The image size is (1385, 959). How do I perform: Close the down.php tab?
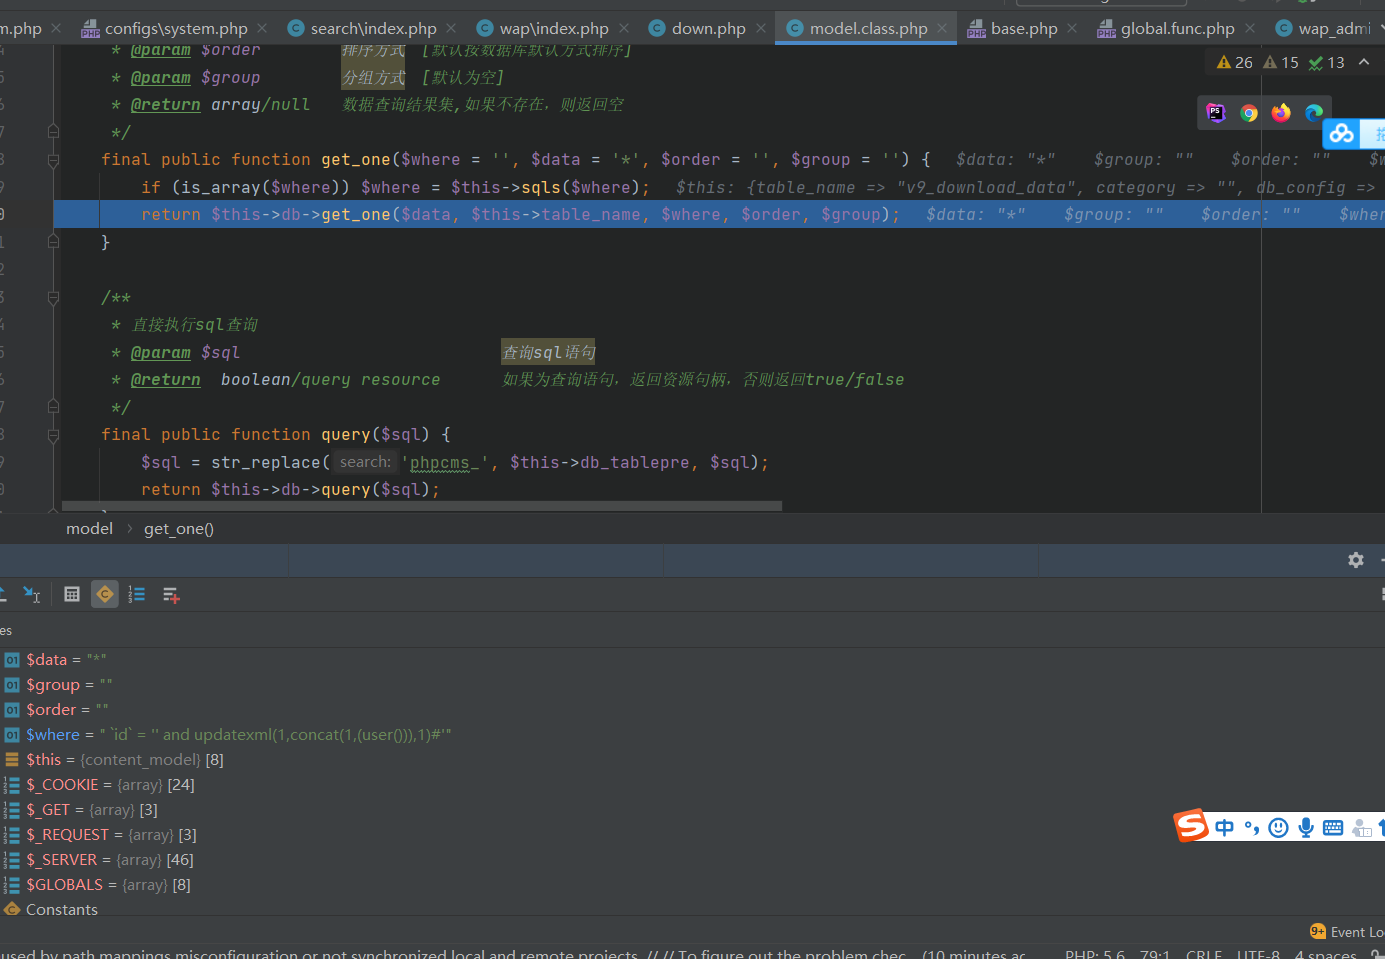(761, 28)
